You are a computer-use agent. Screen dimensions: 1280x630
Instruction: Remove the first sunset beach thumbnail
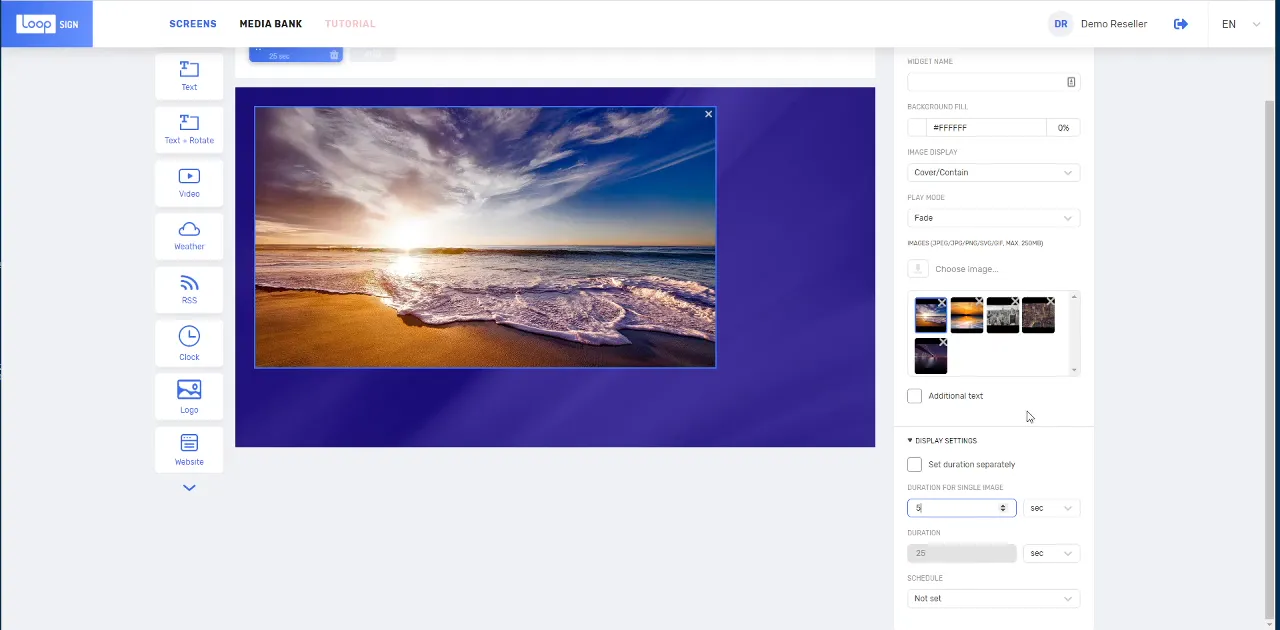[x=942, y=302]
